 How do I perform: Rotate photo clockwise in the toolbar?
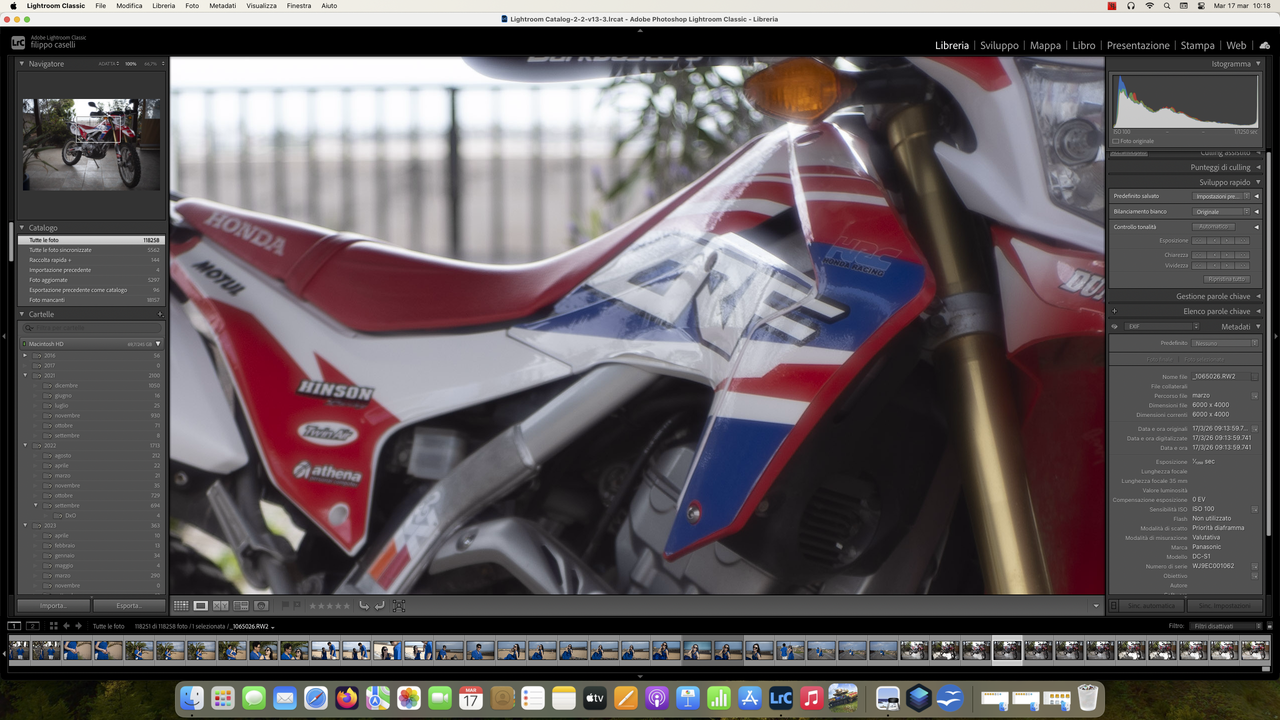[380, 606]
